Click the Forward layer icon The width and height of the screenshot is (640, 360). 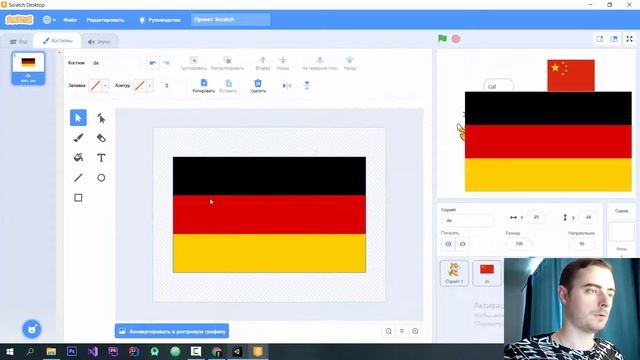point(263,60)
